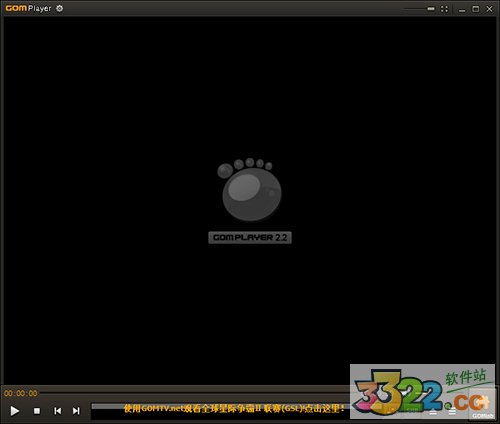The height and width of the screenshot is (424, 500).
Task: Adjust the window transparency slider handle
Action: tap(431, 9)
